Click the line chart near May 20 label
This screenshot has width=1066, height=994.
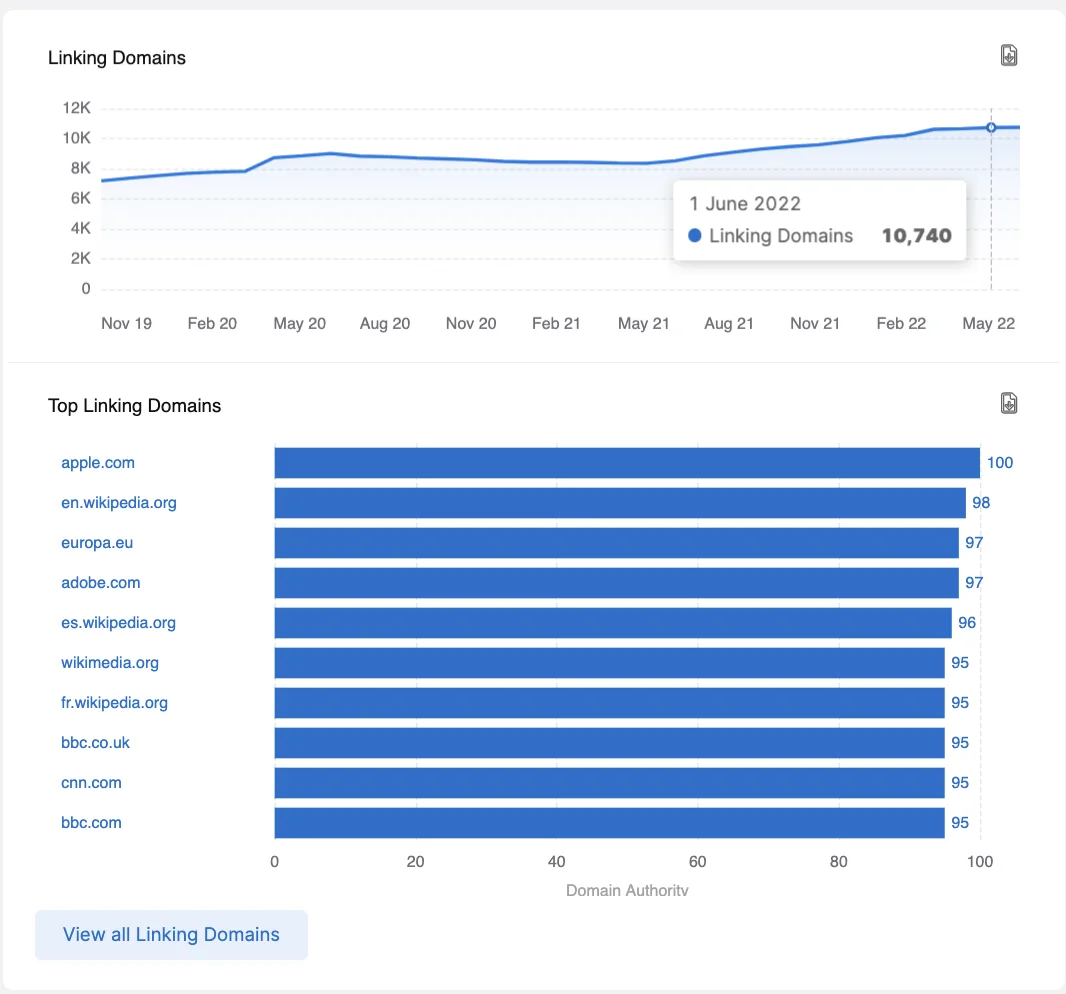(300, 156)
